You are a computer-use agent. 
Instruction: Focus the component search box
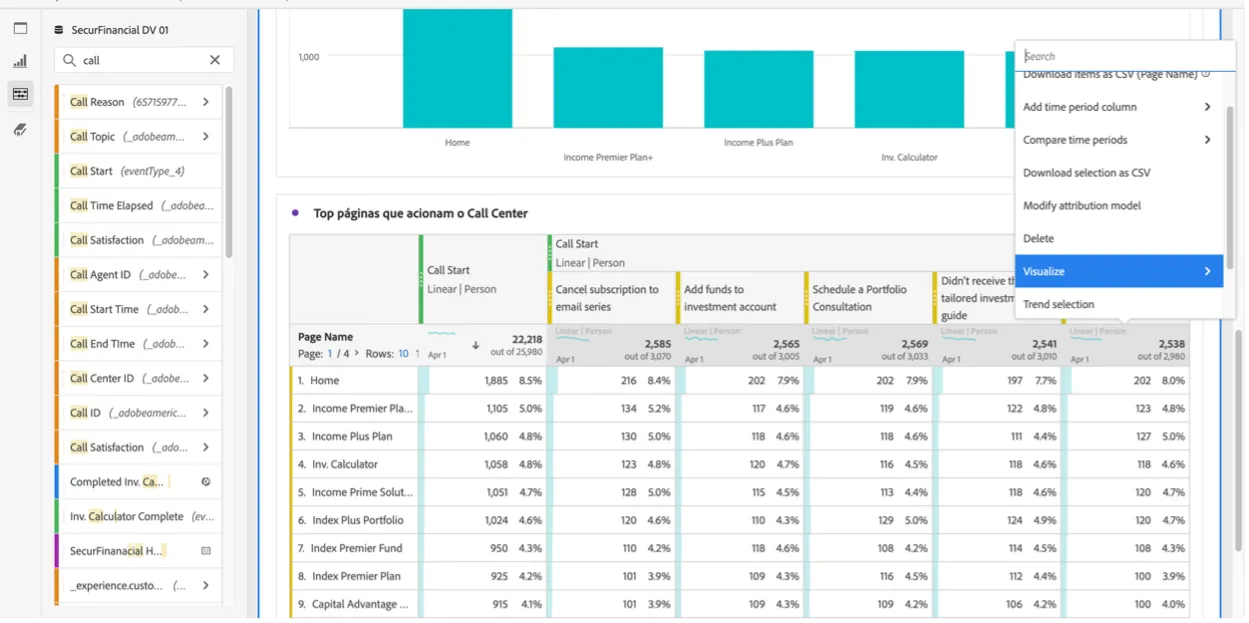click(143, 61)
